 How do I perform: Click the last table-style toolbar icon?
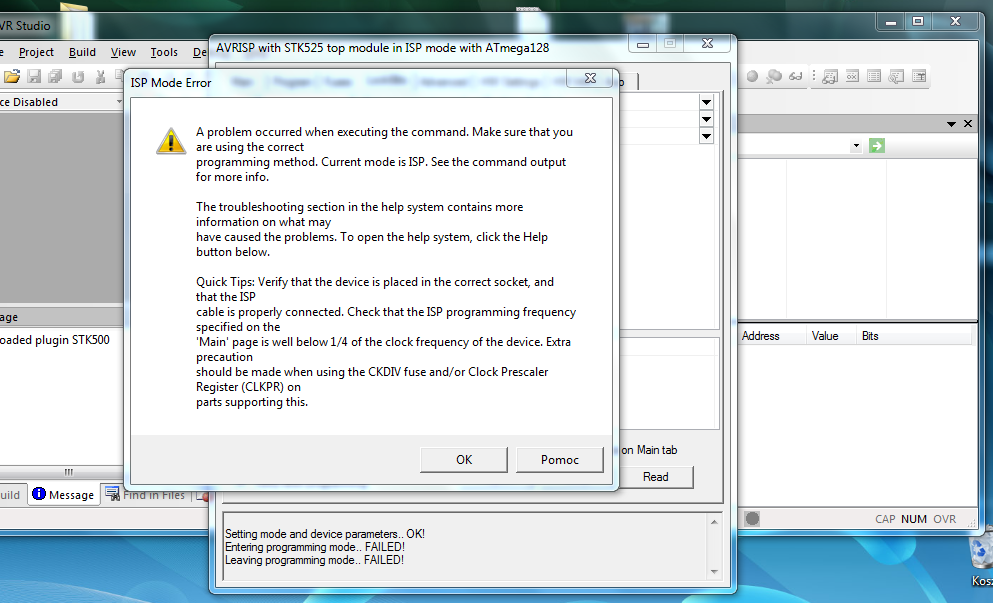point(919,76)
